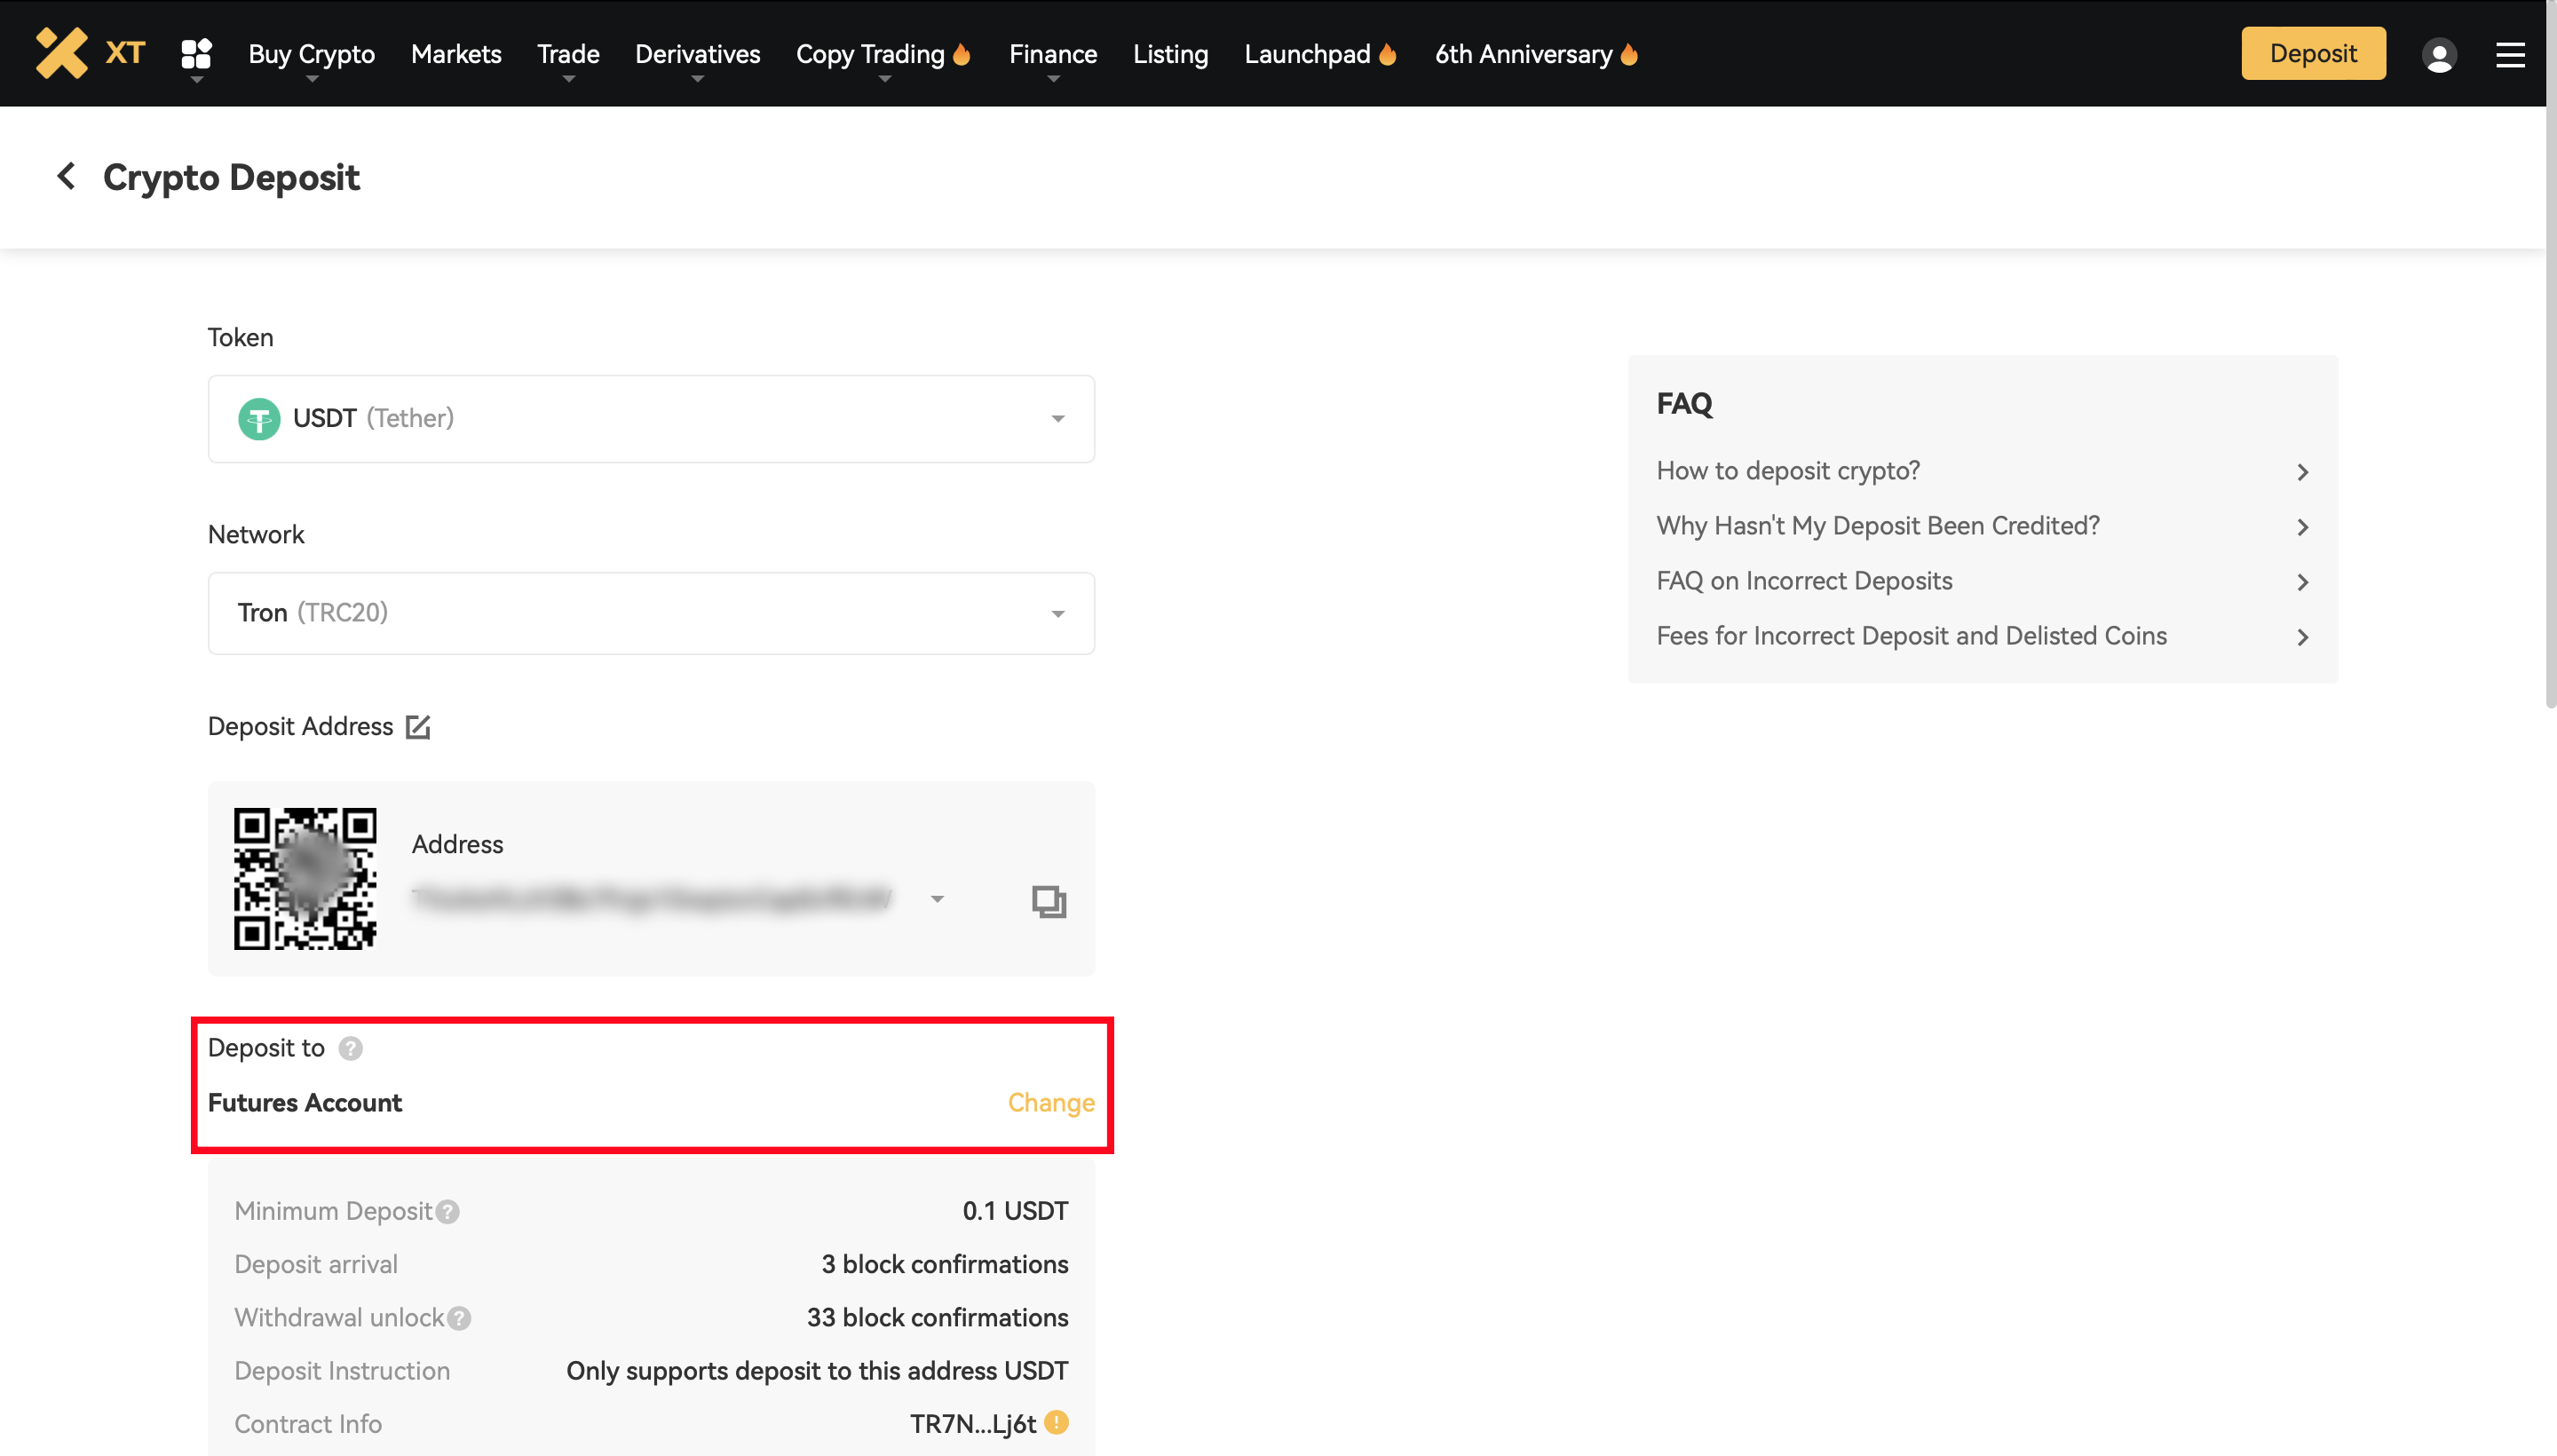Click the Futures Account label
The height and width of the screenshot is (1456, 2557).
pos(304,1102)
